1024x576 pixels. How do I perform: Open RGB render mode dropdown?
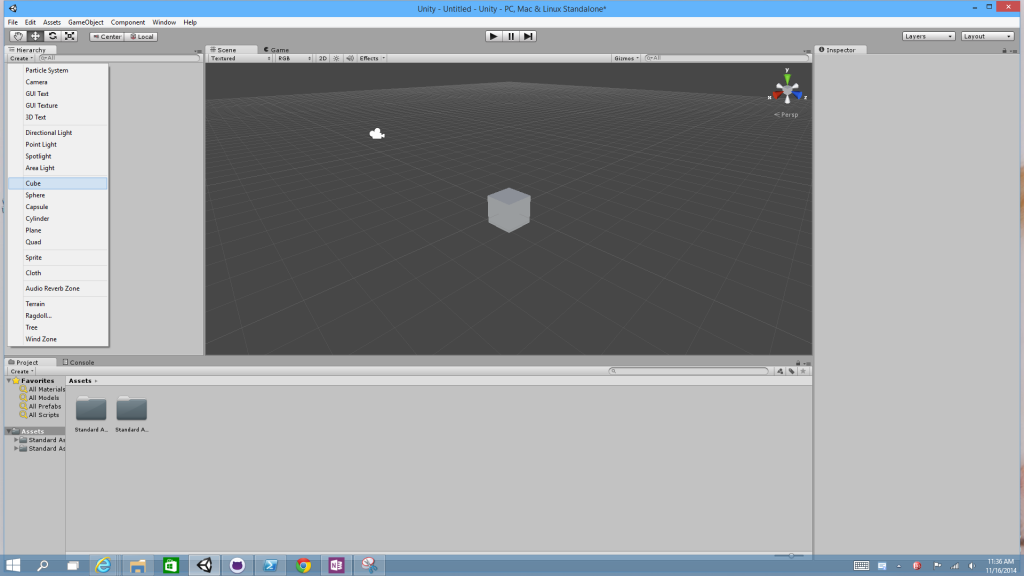click(x=294, y=58)
